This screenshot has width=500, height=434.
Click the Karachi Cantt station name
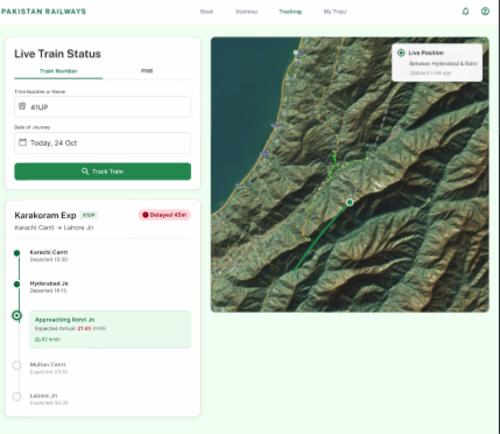(49, 252)
